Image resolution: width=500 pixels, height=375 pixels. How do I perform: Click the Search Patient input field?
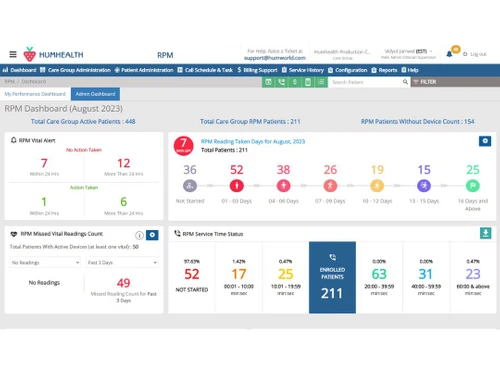(366, 82)
